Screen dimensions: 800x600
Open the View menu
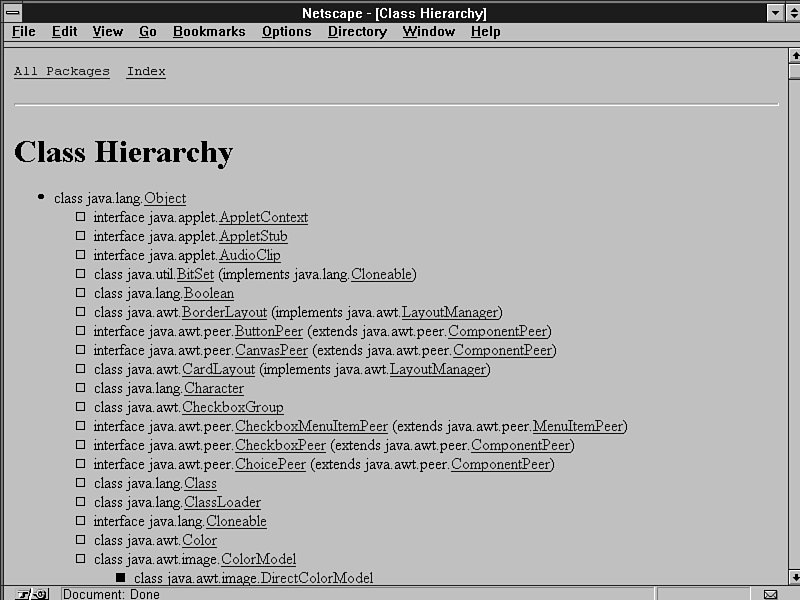(108, 32)
